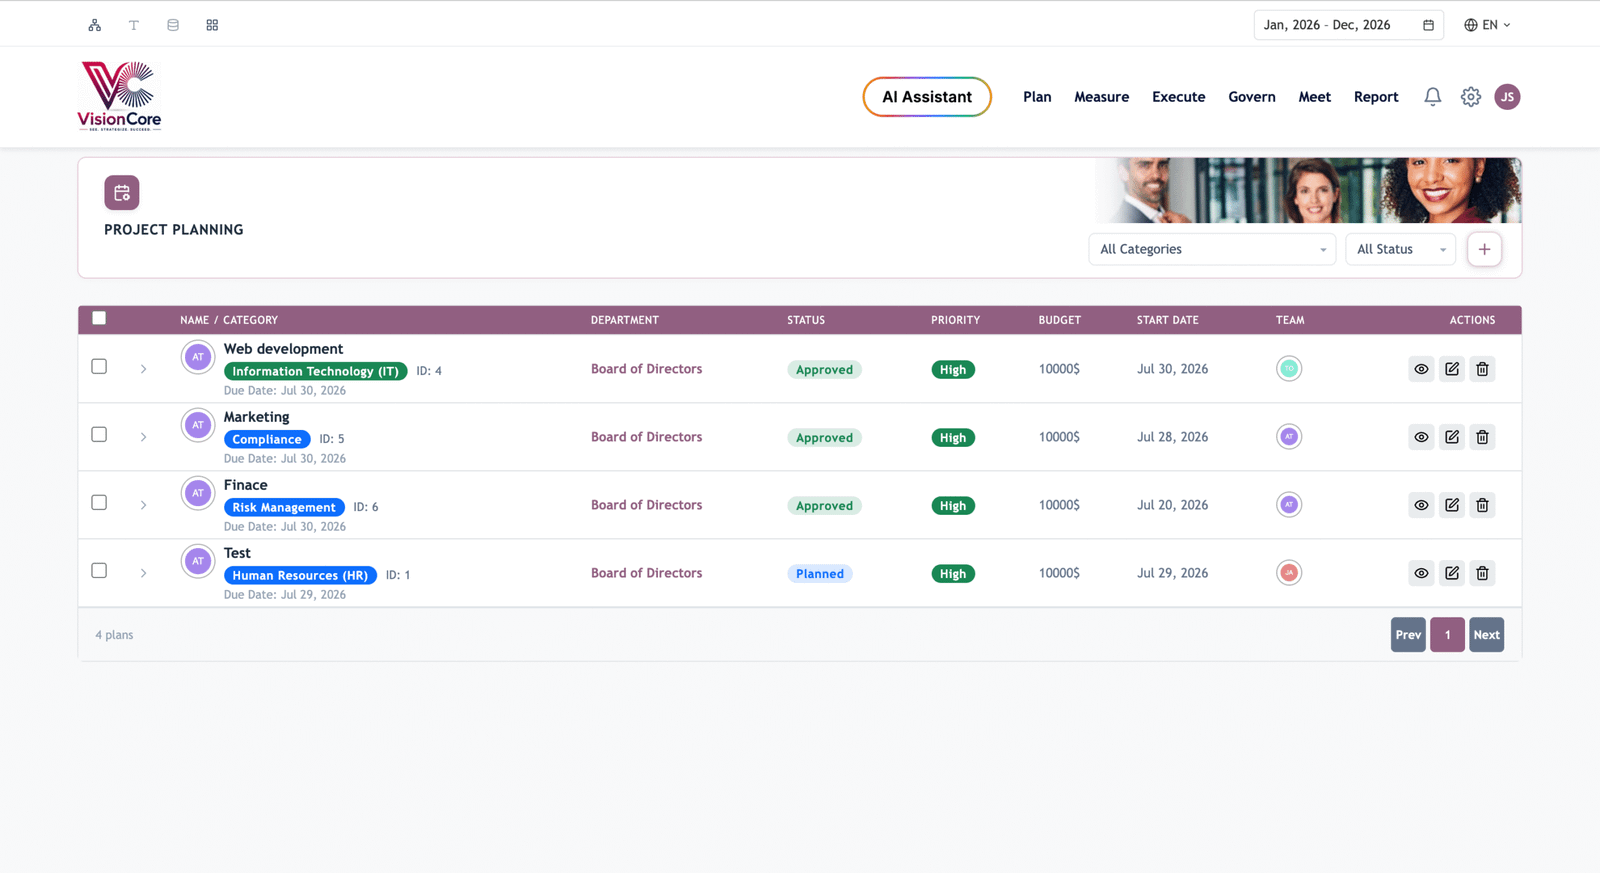The width and height of the screenshot is (1600, 873).
Task: Expand the Test row
Action: (144, 573)
